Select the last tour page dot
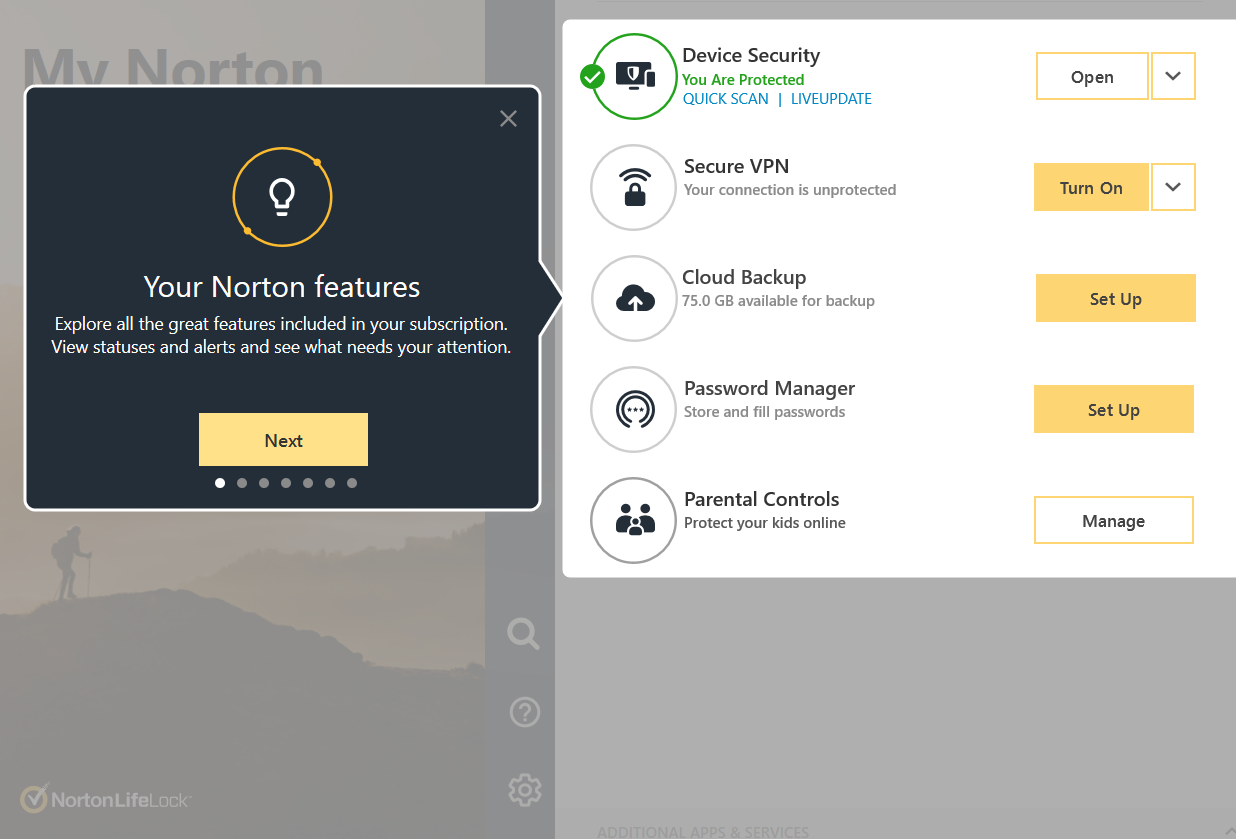Image resolution: width=1236 pixels, height=839 pixels. [x=352, y=483]
